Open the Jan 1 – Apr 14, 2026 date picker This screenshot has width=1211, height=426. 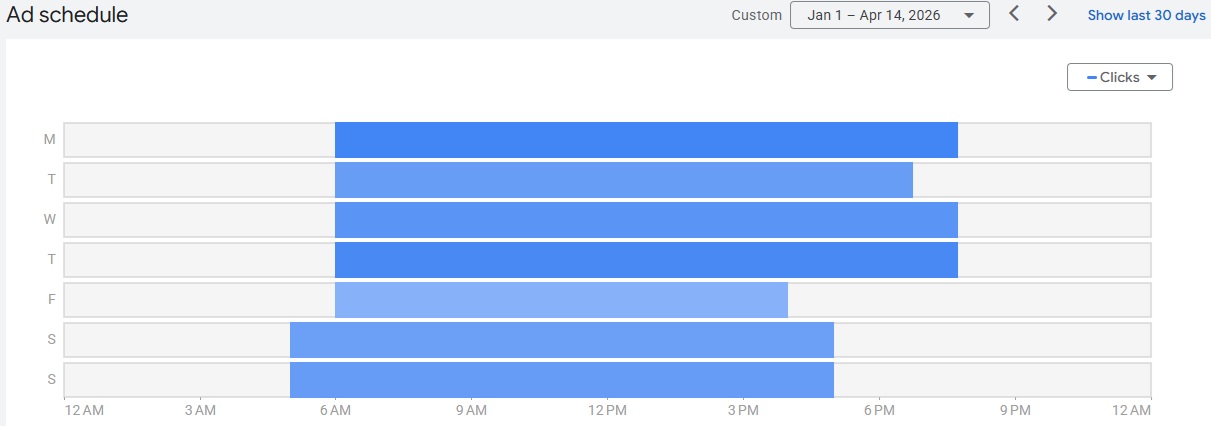[x=889, y=15]
